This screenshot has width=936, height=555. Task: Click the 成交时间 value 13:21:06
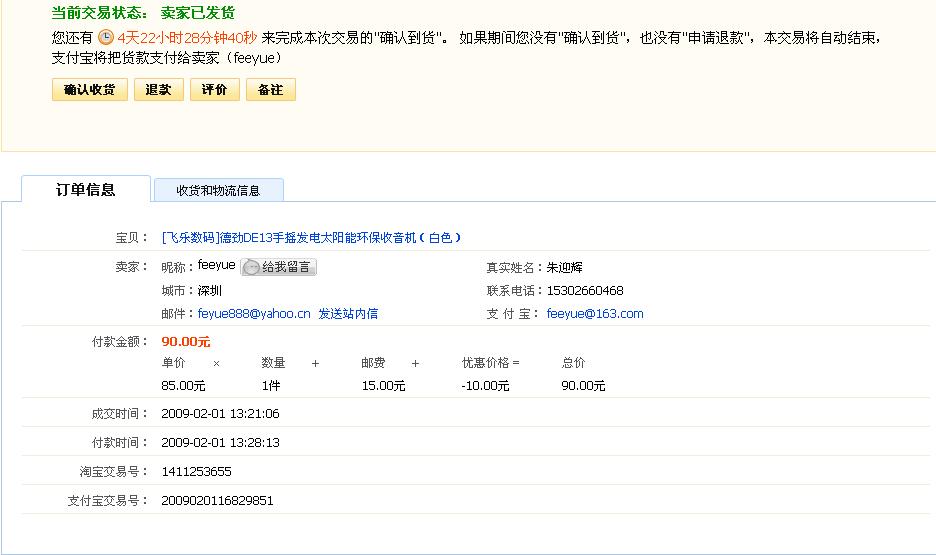point(220,414)
